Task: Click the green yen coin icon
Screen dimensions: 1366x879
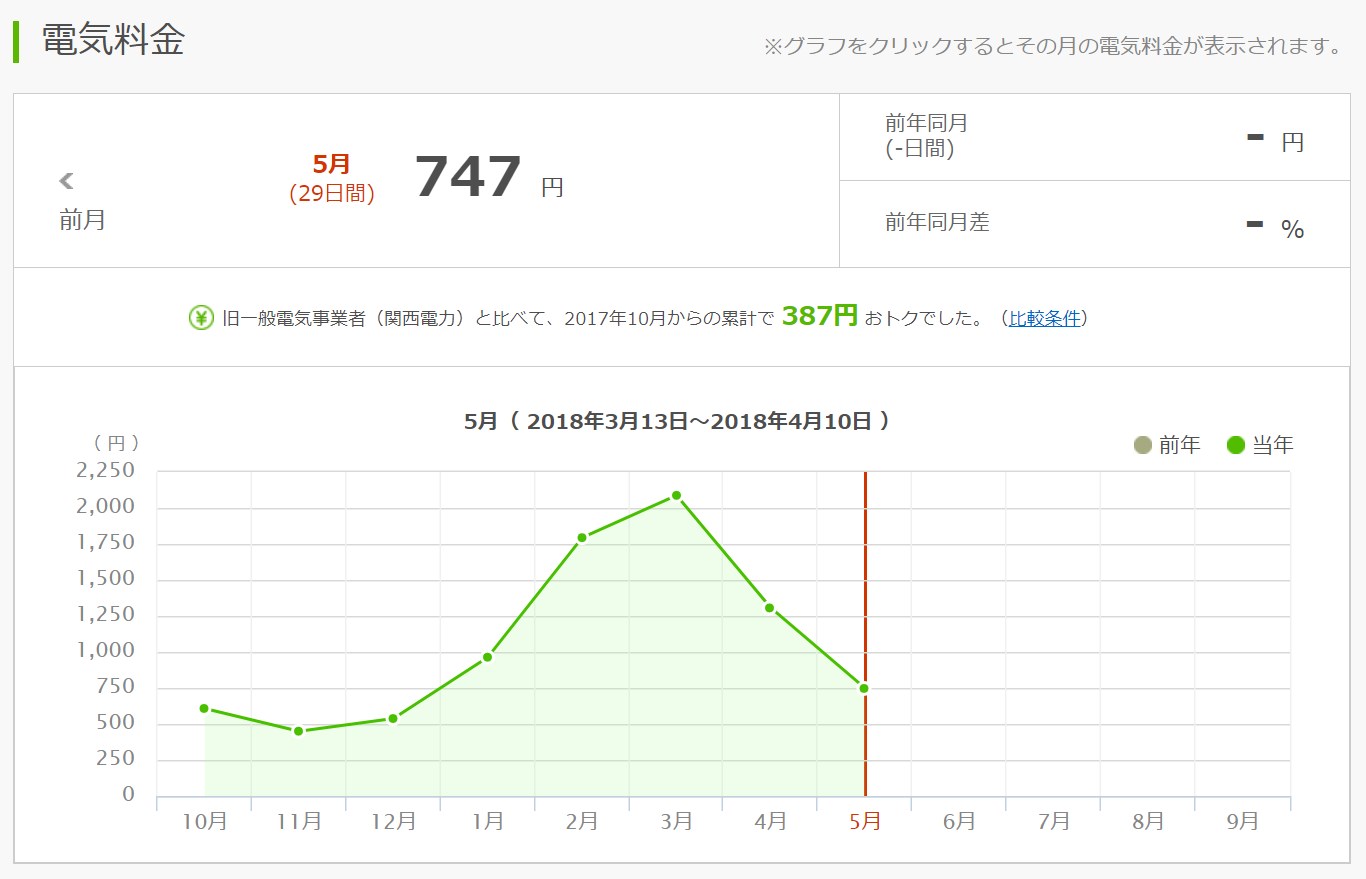Action: [x=201, y=318]
